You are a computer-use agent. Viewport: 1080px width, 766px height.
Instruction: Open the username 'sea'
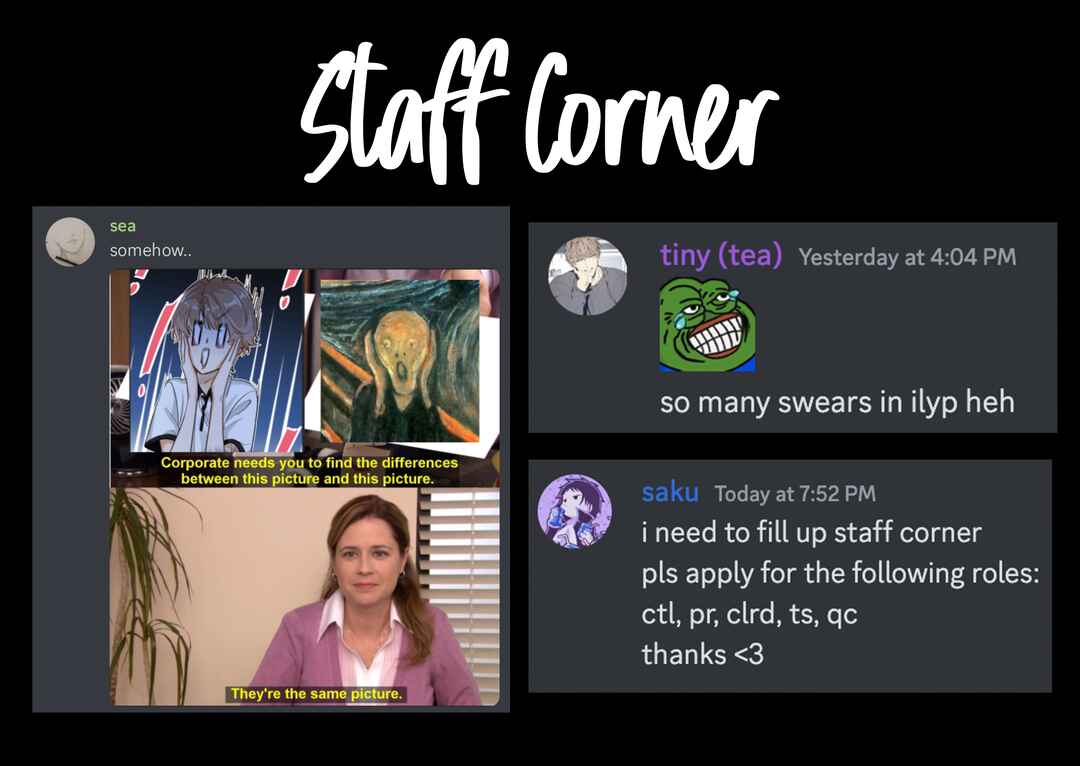(x=123, y=226)
